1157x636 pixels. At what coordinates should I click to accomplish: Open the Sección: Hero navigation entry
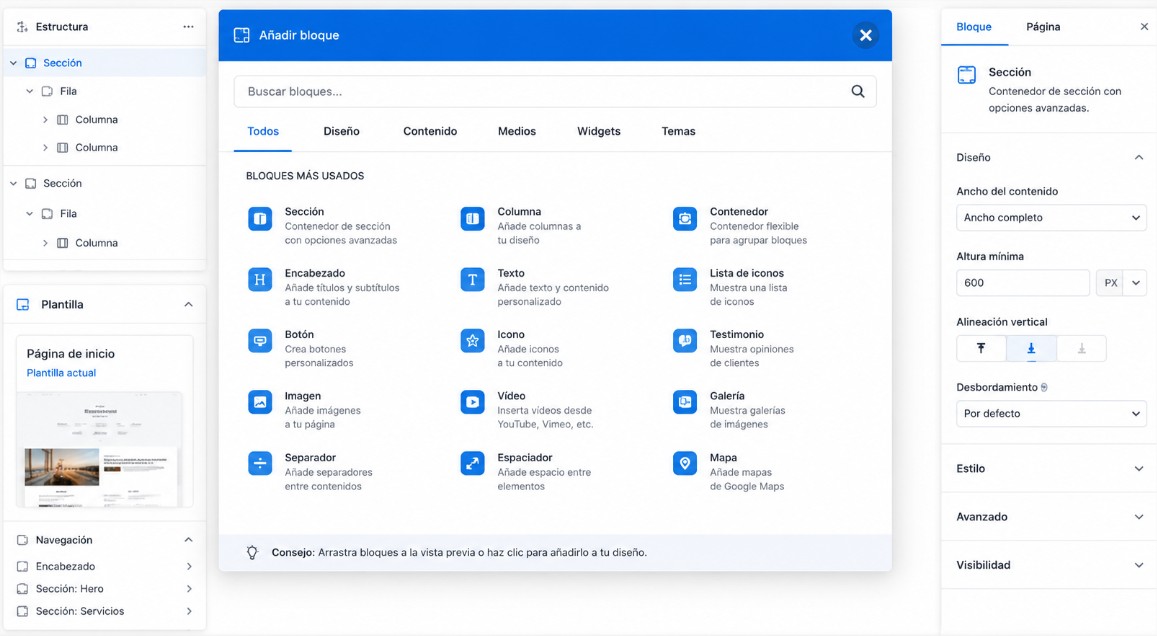coord(104,589)
